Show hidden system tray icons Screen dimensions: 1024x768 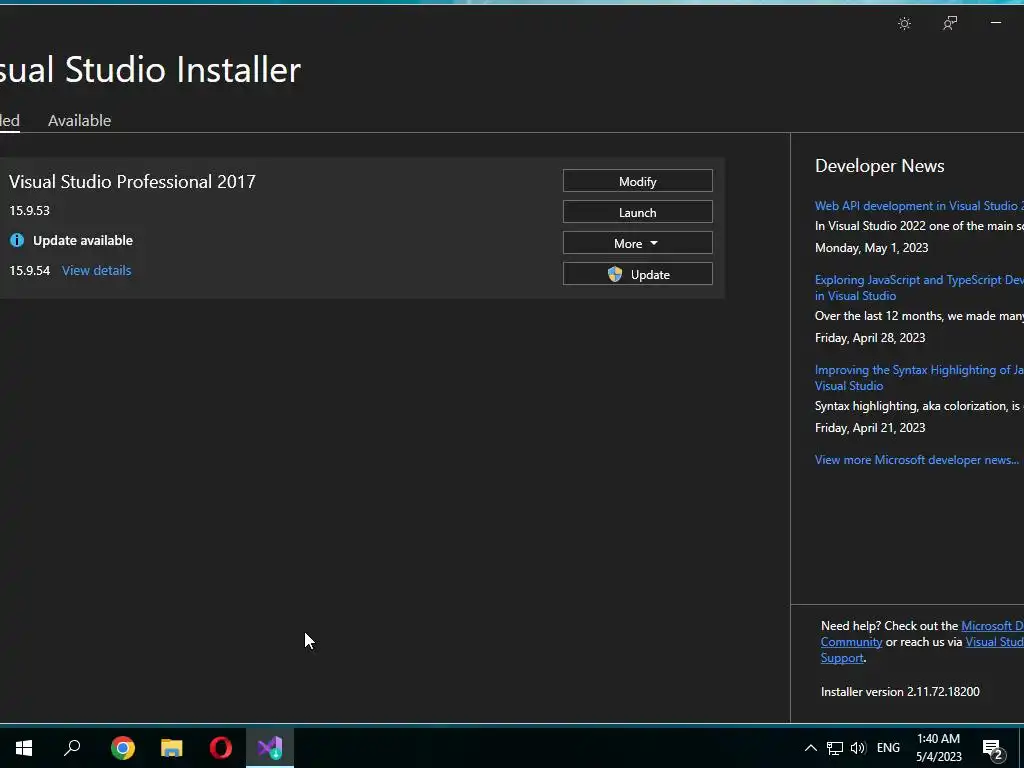[810, 748]
